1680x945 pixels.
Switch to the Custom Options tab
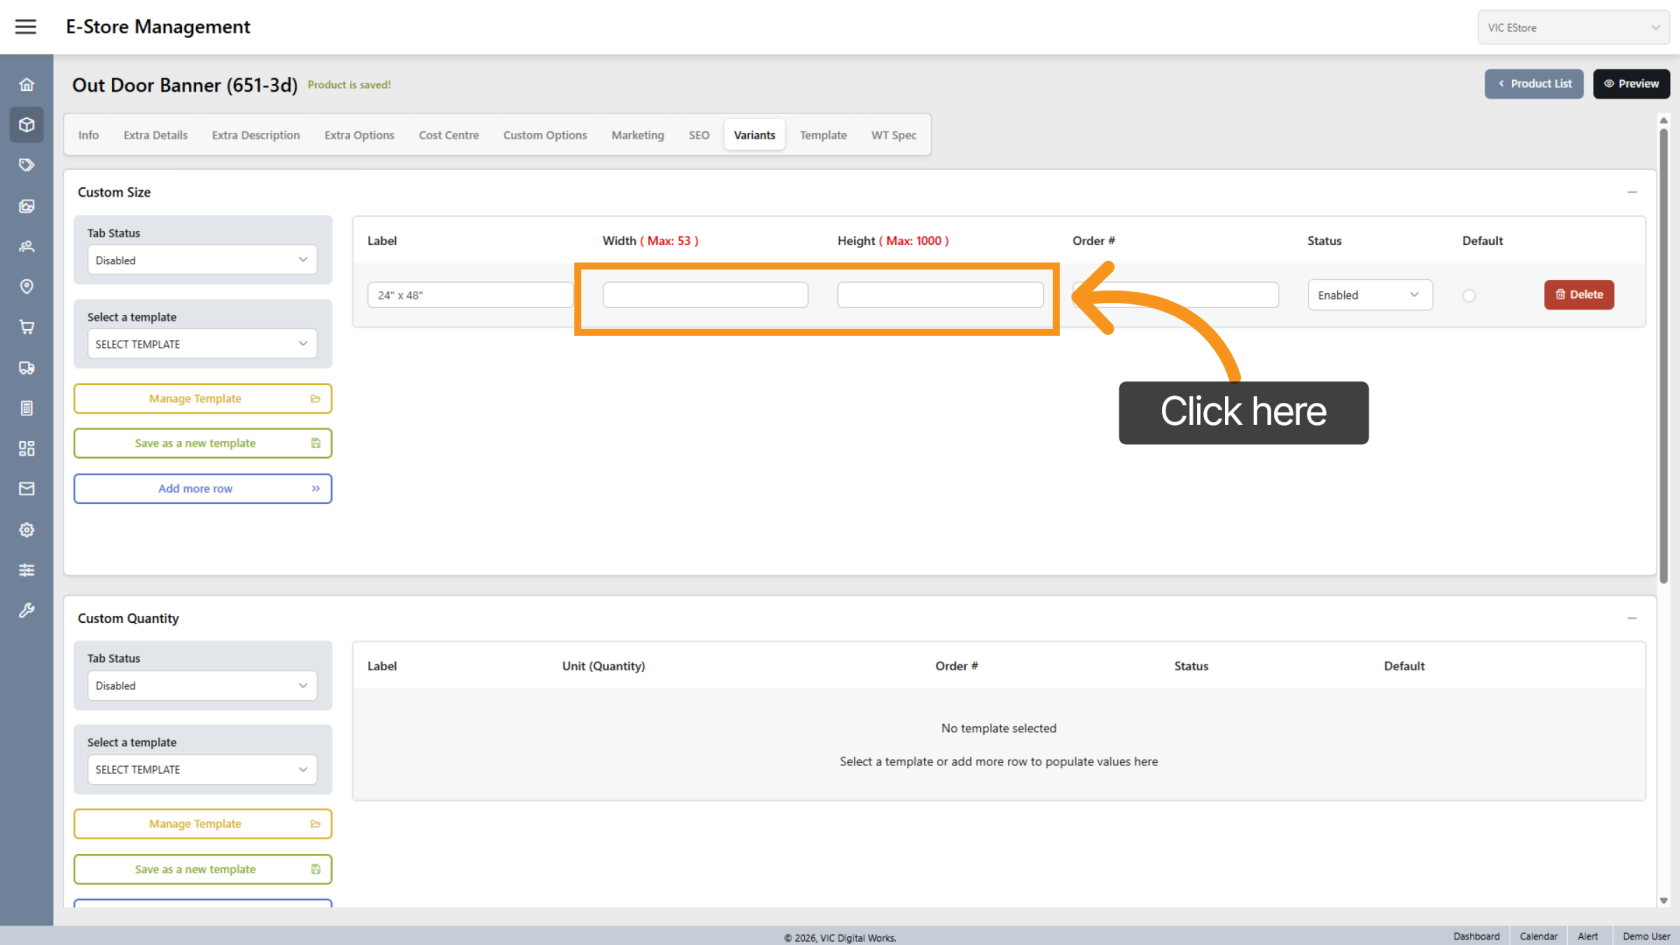544,135
